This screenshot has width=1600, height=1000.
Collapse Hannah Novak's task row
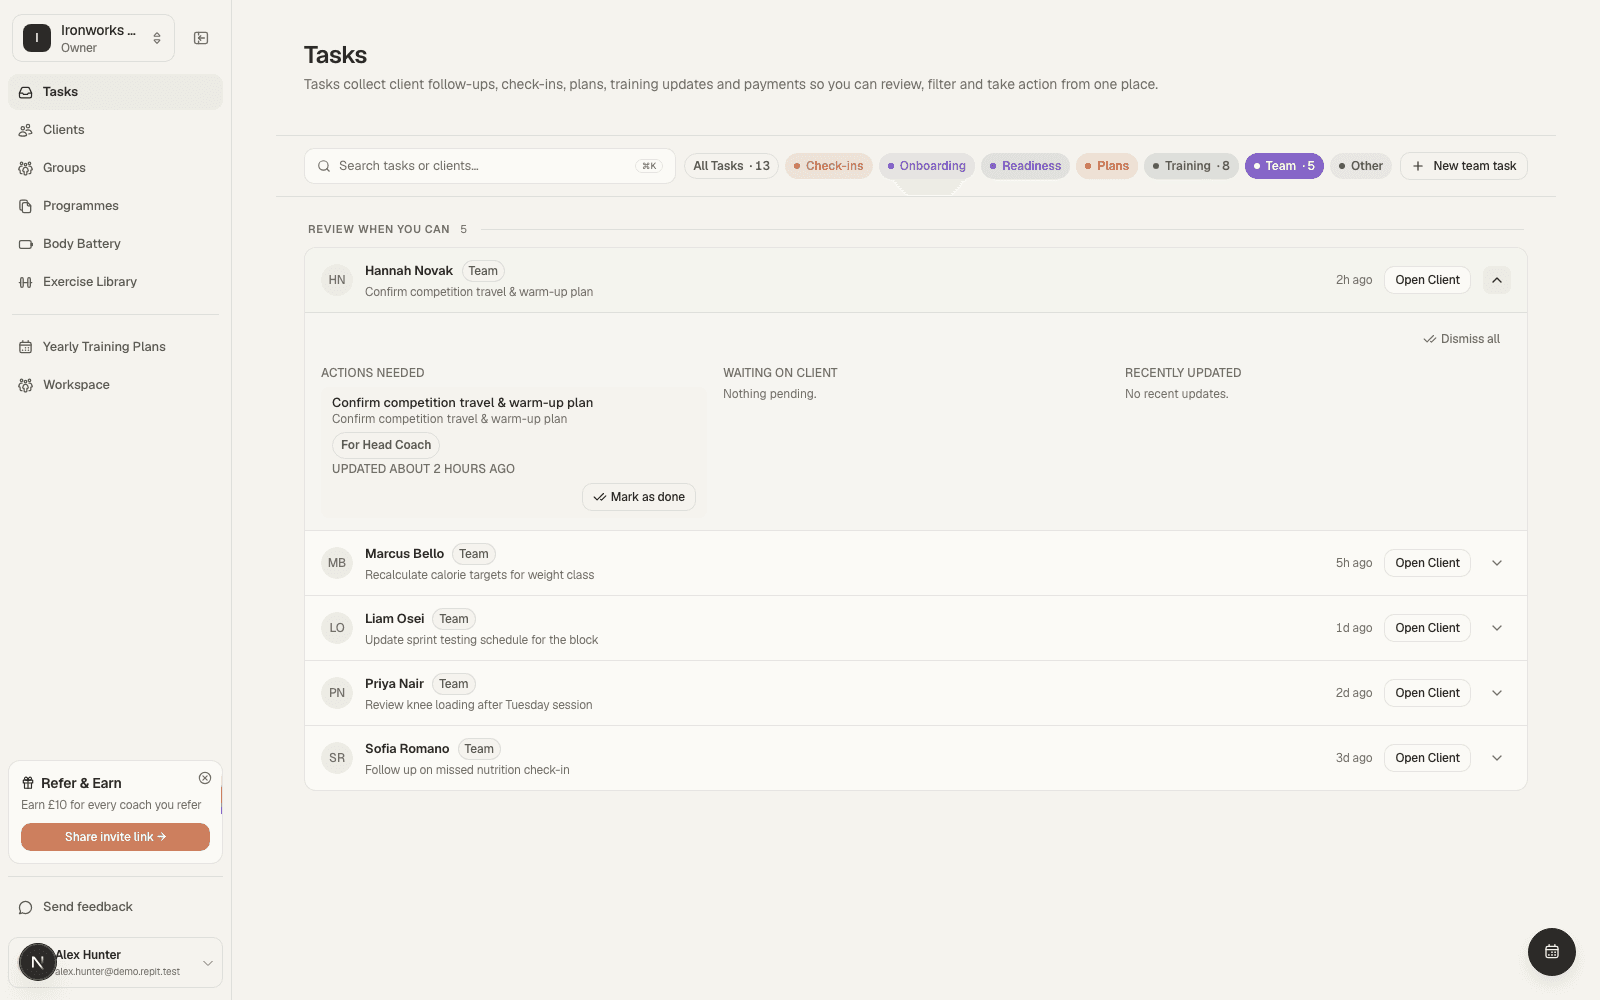click(x=1497, y=280)
